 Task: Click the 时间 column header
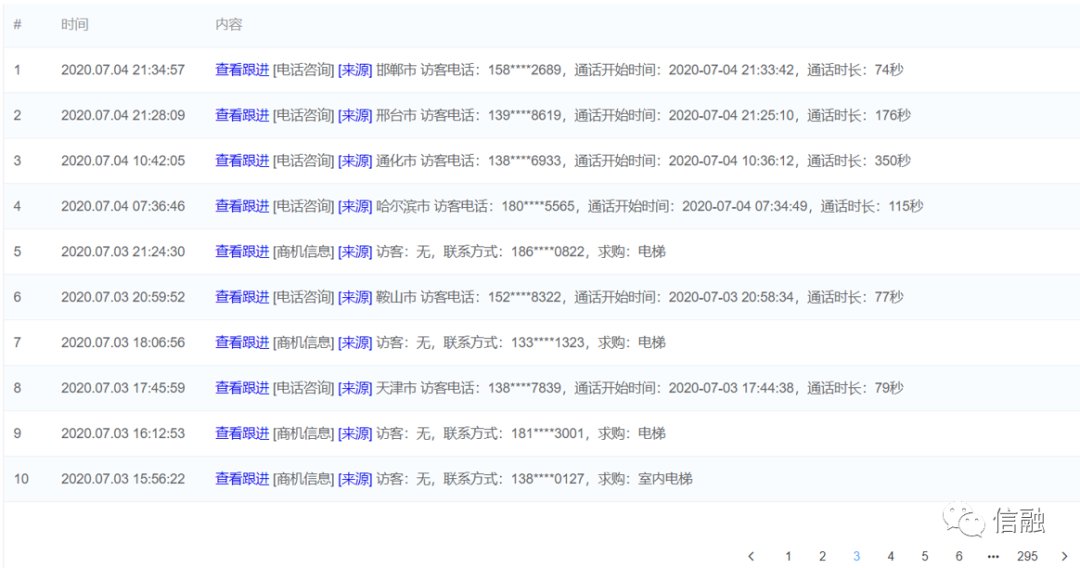point(74,24)
